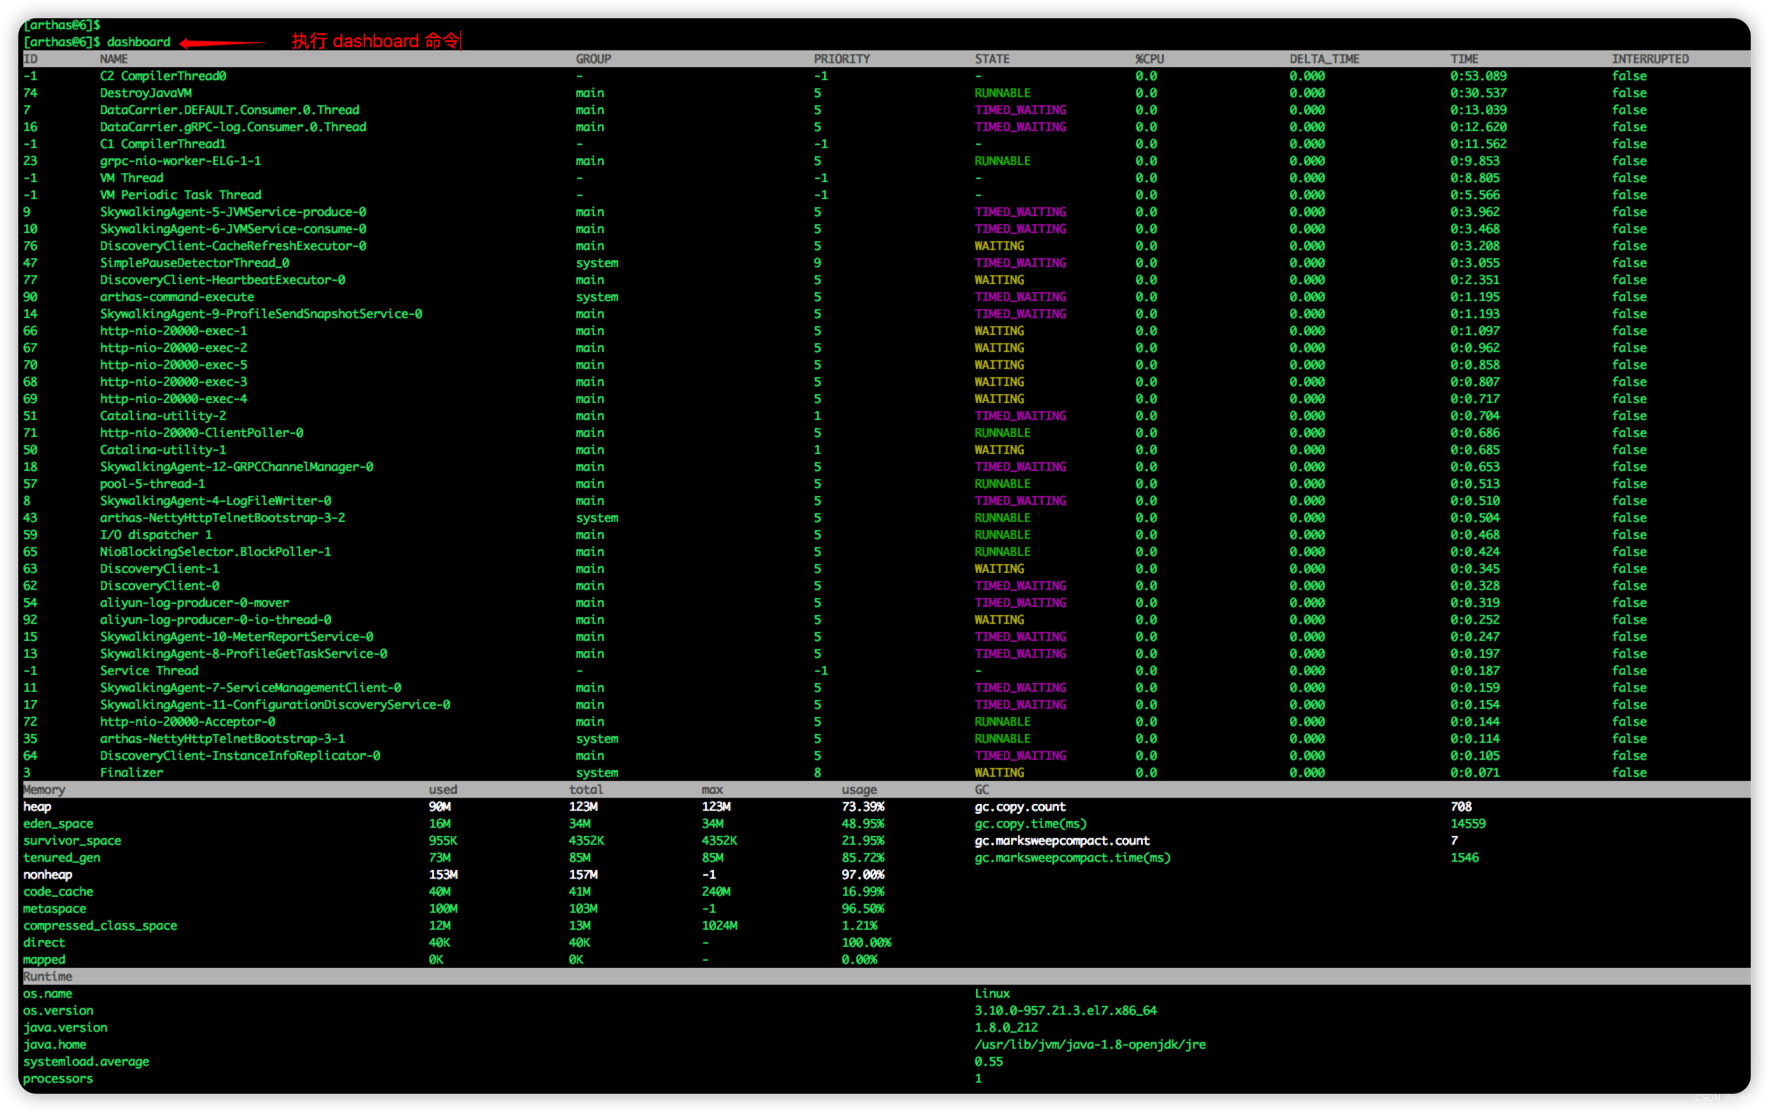Click the 'nonheap' memory row label
This screenshot has height=1112, width=1769.
pyautogui.click(x=48, y=875)
